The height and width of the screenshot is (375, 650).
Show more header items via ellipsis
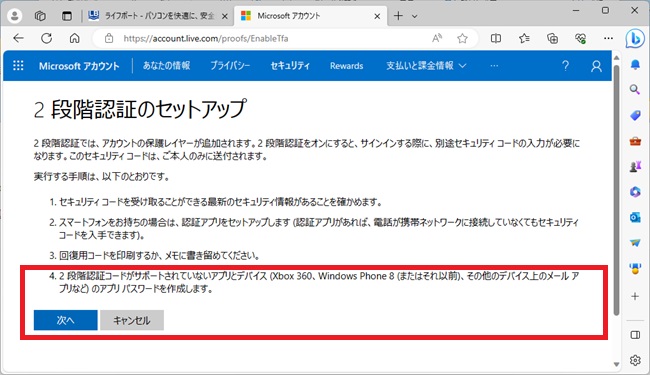tap(494, 65)
